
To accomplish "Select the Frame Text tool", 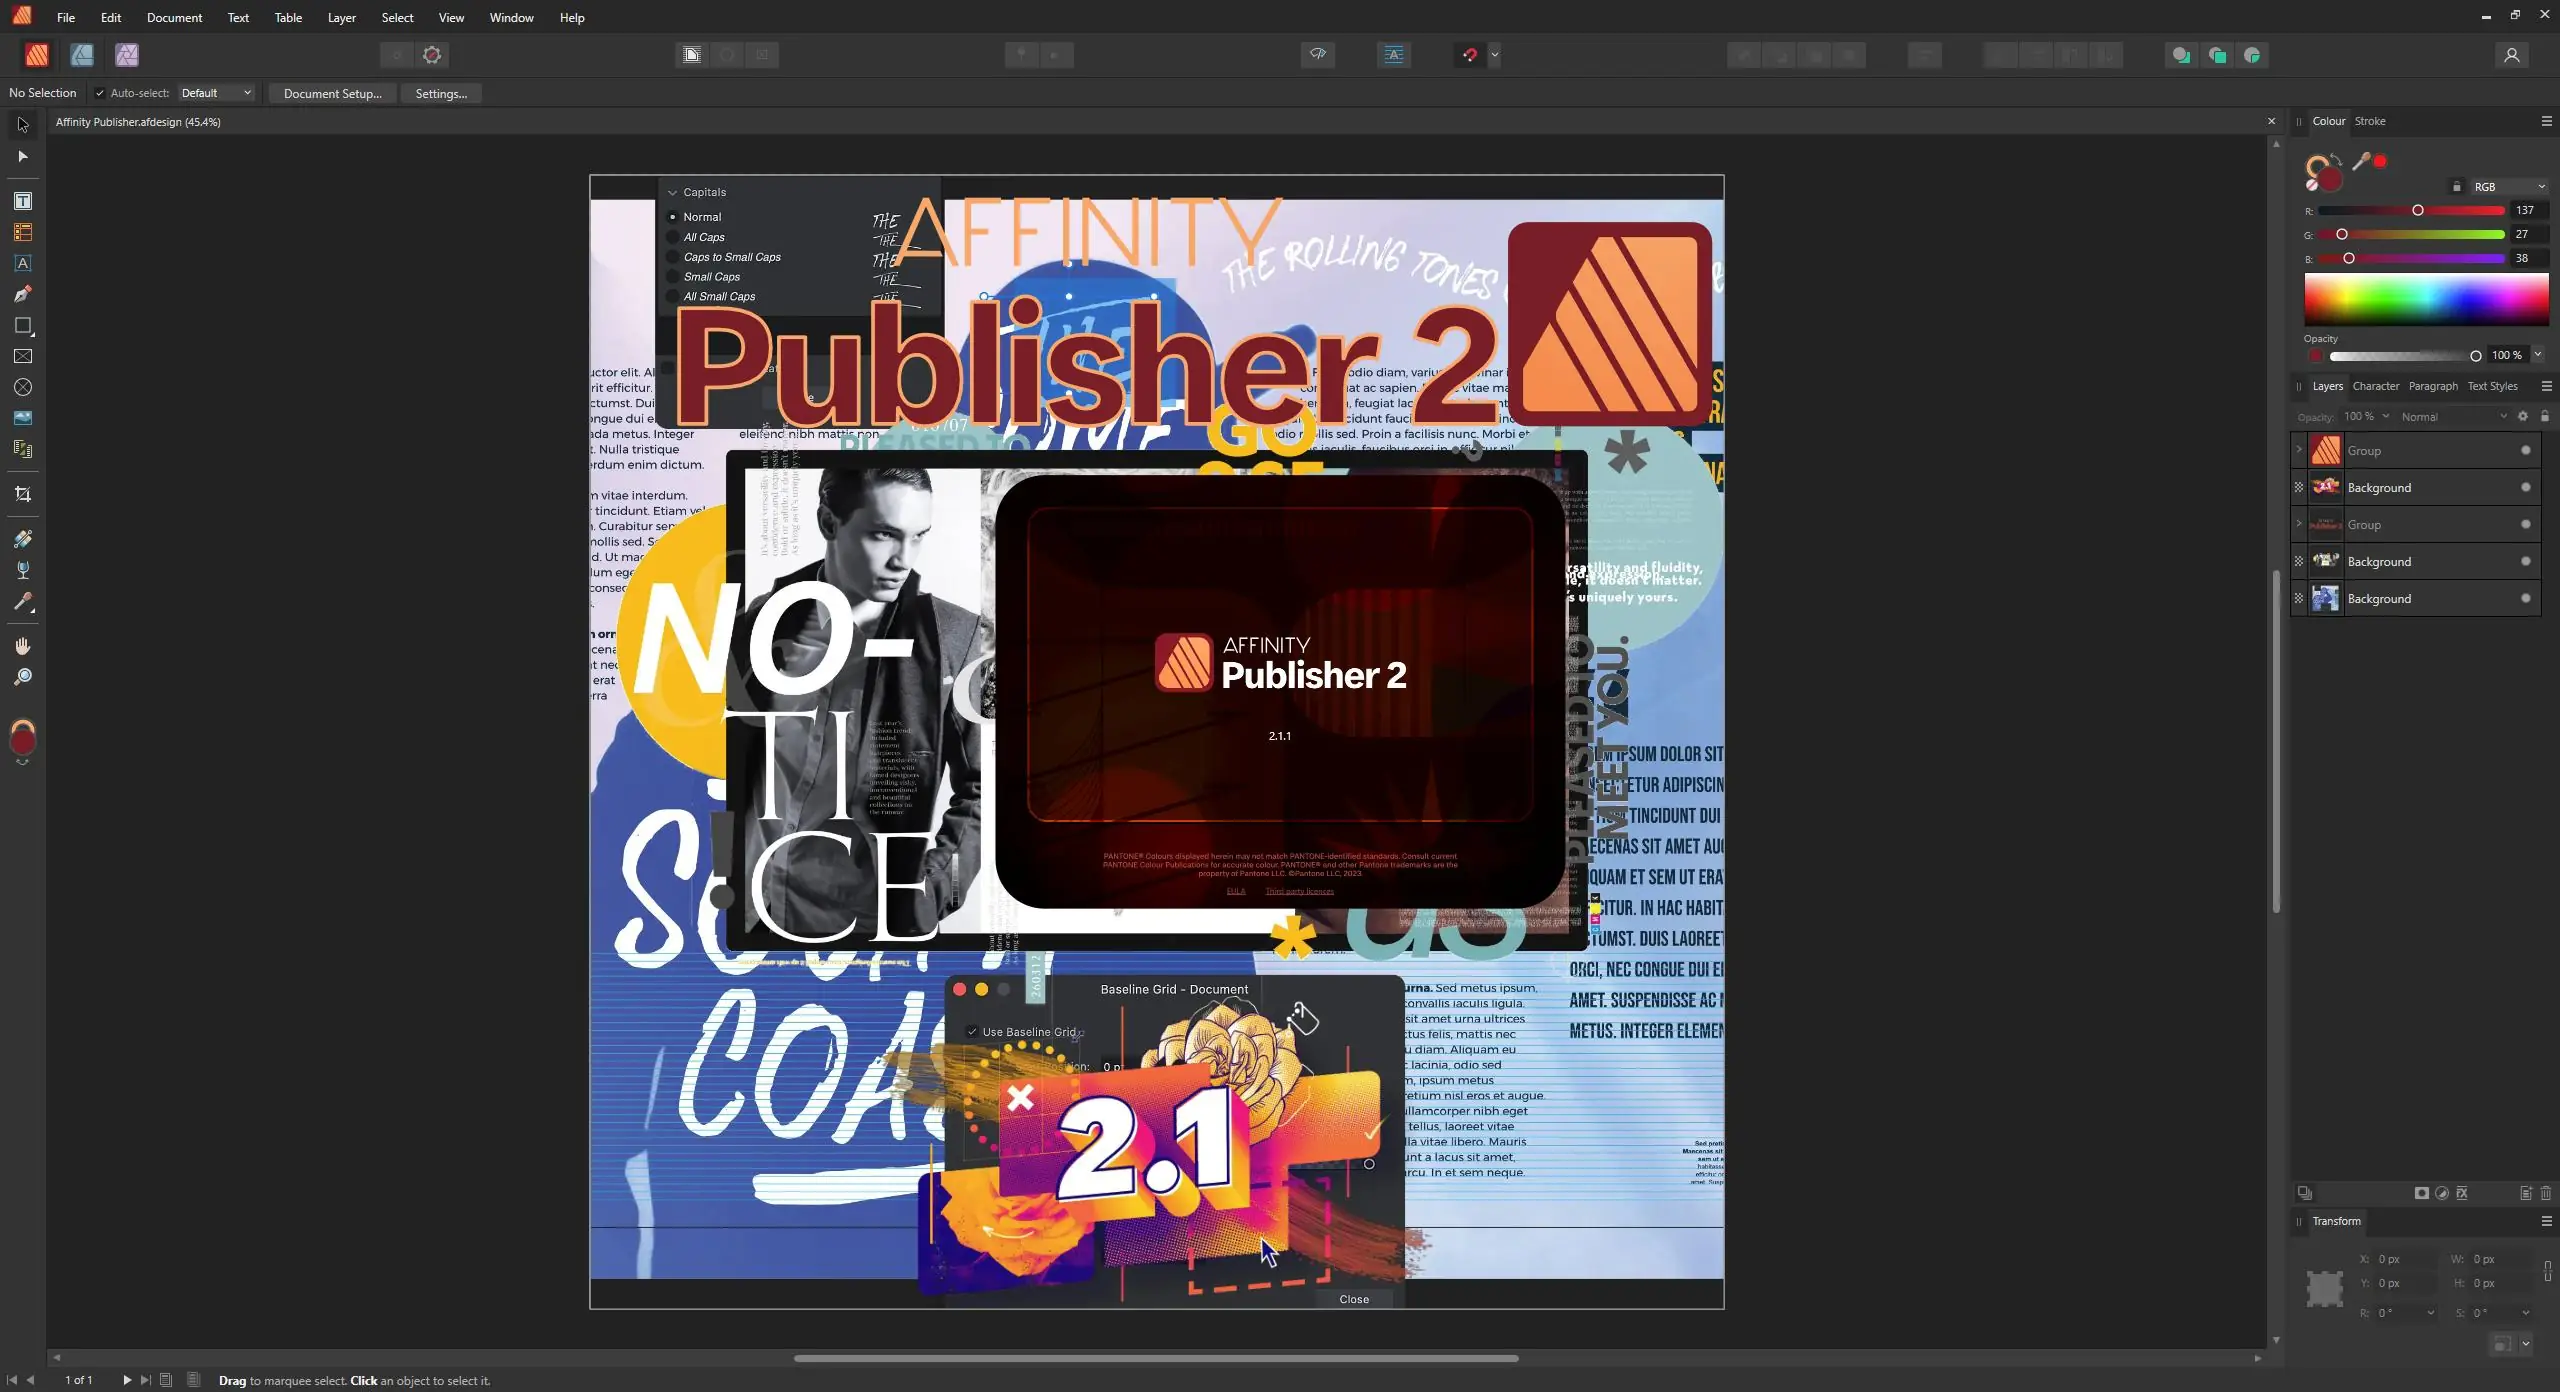I will [x=22, y=201].
